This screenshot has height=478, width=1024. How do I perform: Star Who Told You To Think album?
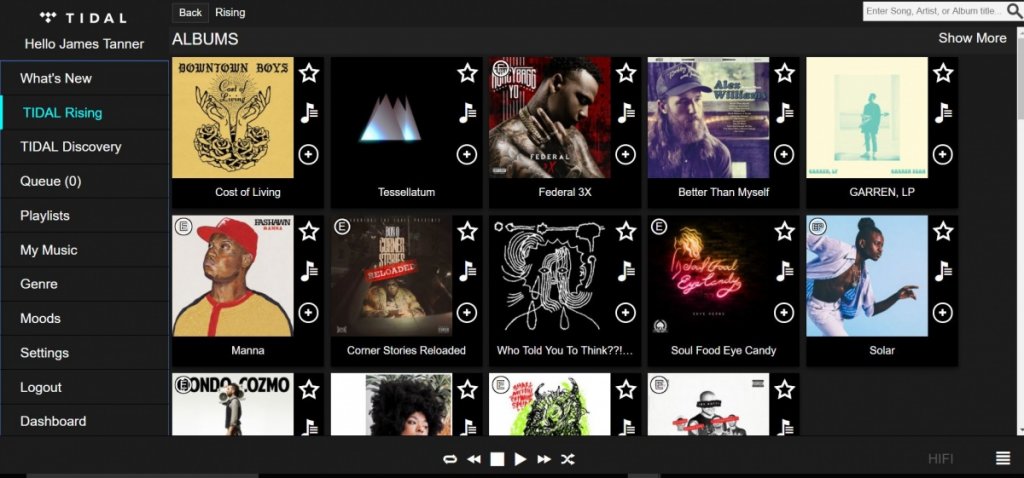point(626,231)
